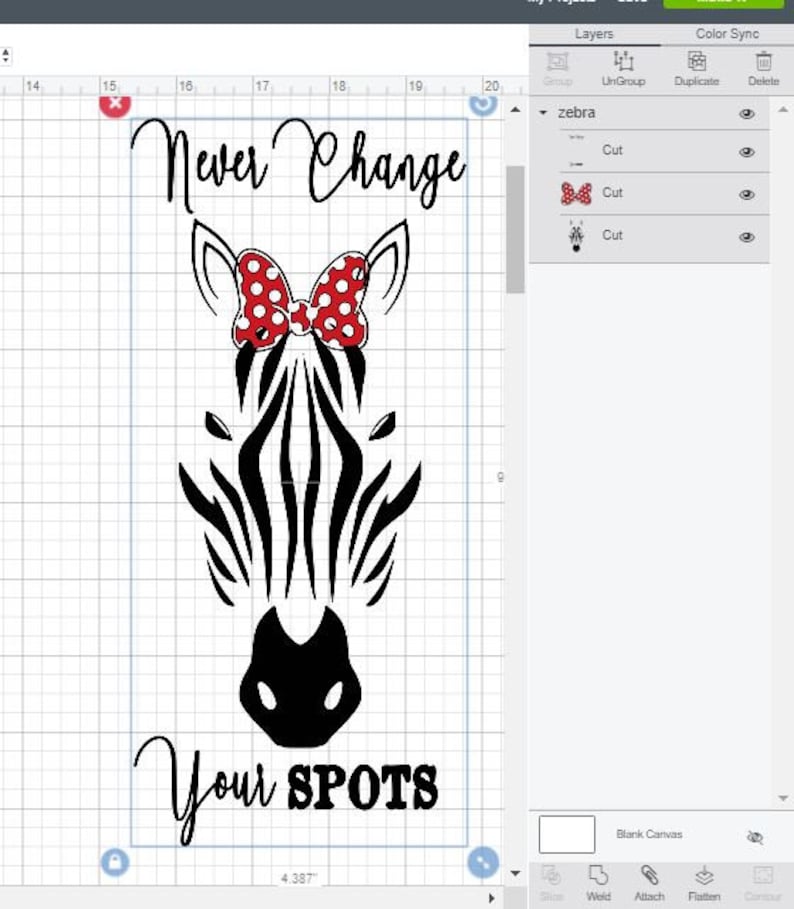The height and width of the screenshot is (909, 794).
Task: Click the stepper arrows at top left
Action: 6,56
